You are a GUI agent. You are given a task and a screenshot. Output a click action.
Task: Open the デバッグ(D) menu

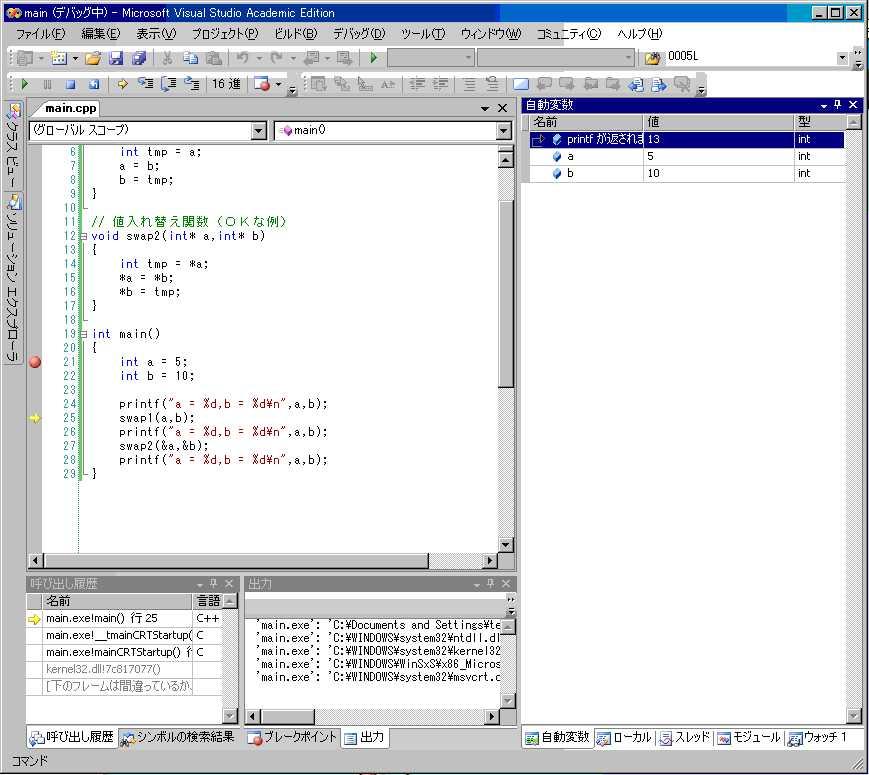[359, 34]
